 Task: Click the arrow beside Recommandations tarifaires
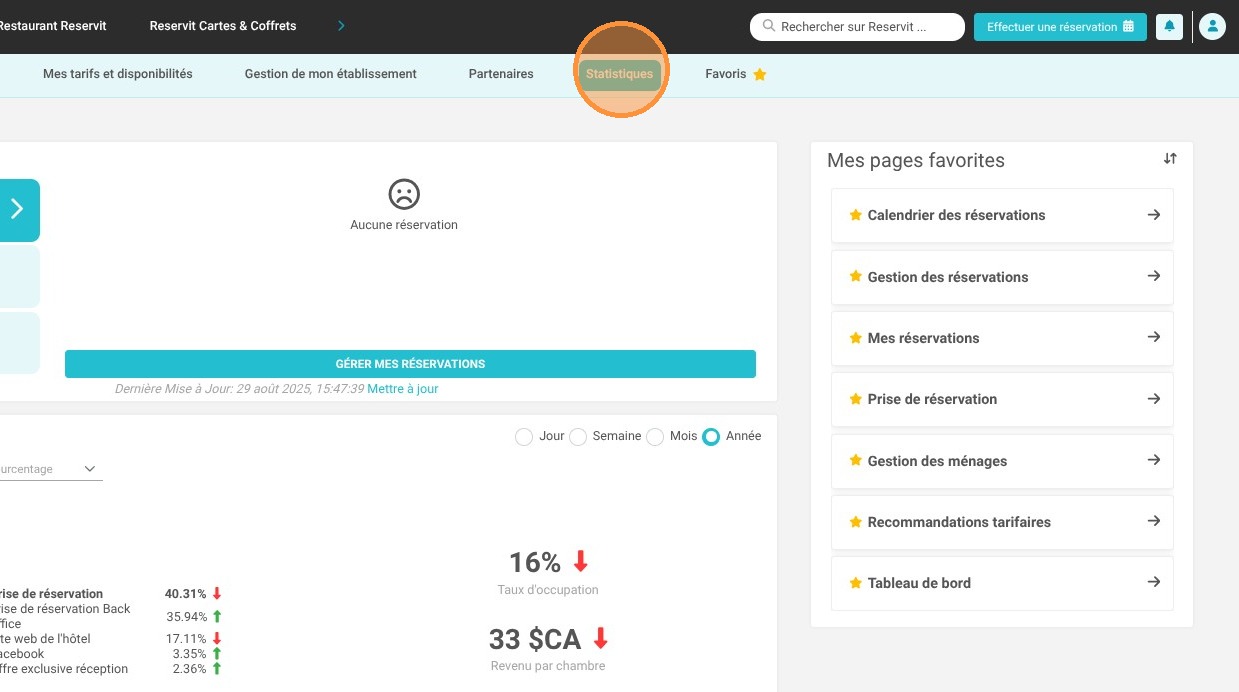[x=1154, y=521]
